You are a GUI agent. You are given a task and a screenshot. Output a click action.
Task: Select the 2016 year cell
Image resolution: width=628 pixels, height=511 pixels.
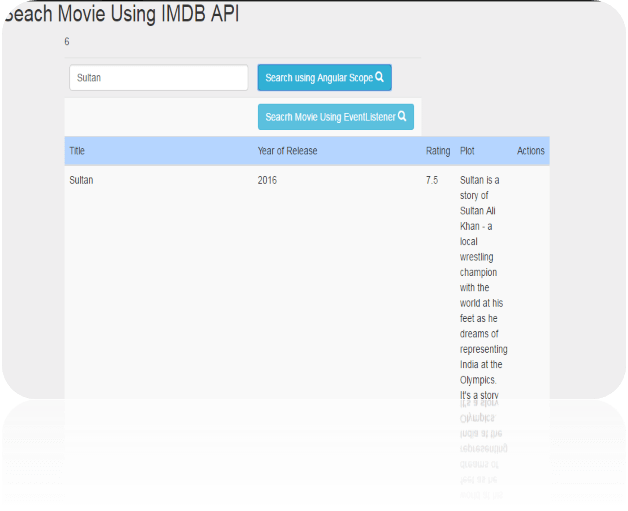coord(267,180)
